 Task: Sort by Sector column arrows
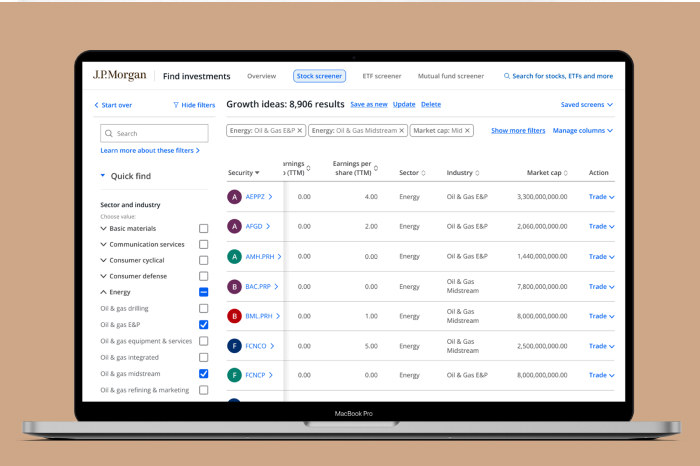coord(424,173)
